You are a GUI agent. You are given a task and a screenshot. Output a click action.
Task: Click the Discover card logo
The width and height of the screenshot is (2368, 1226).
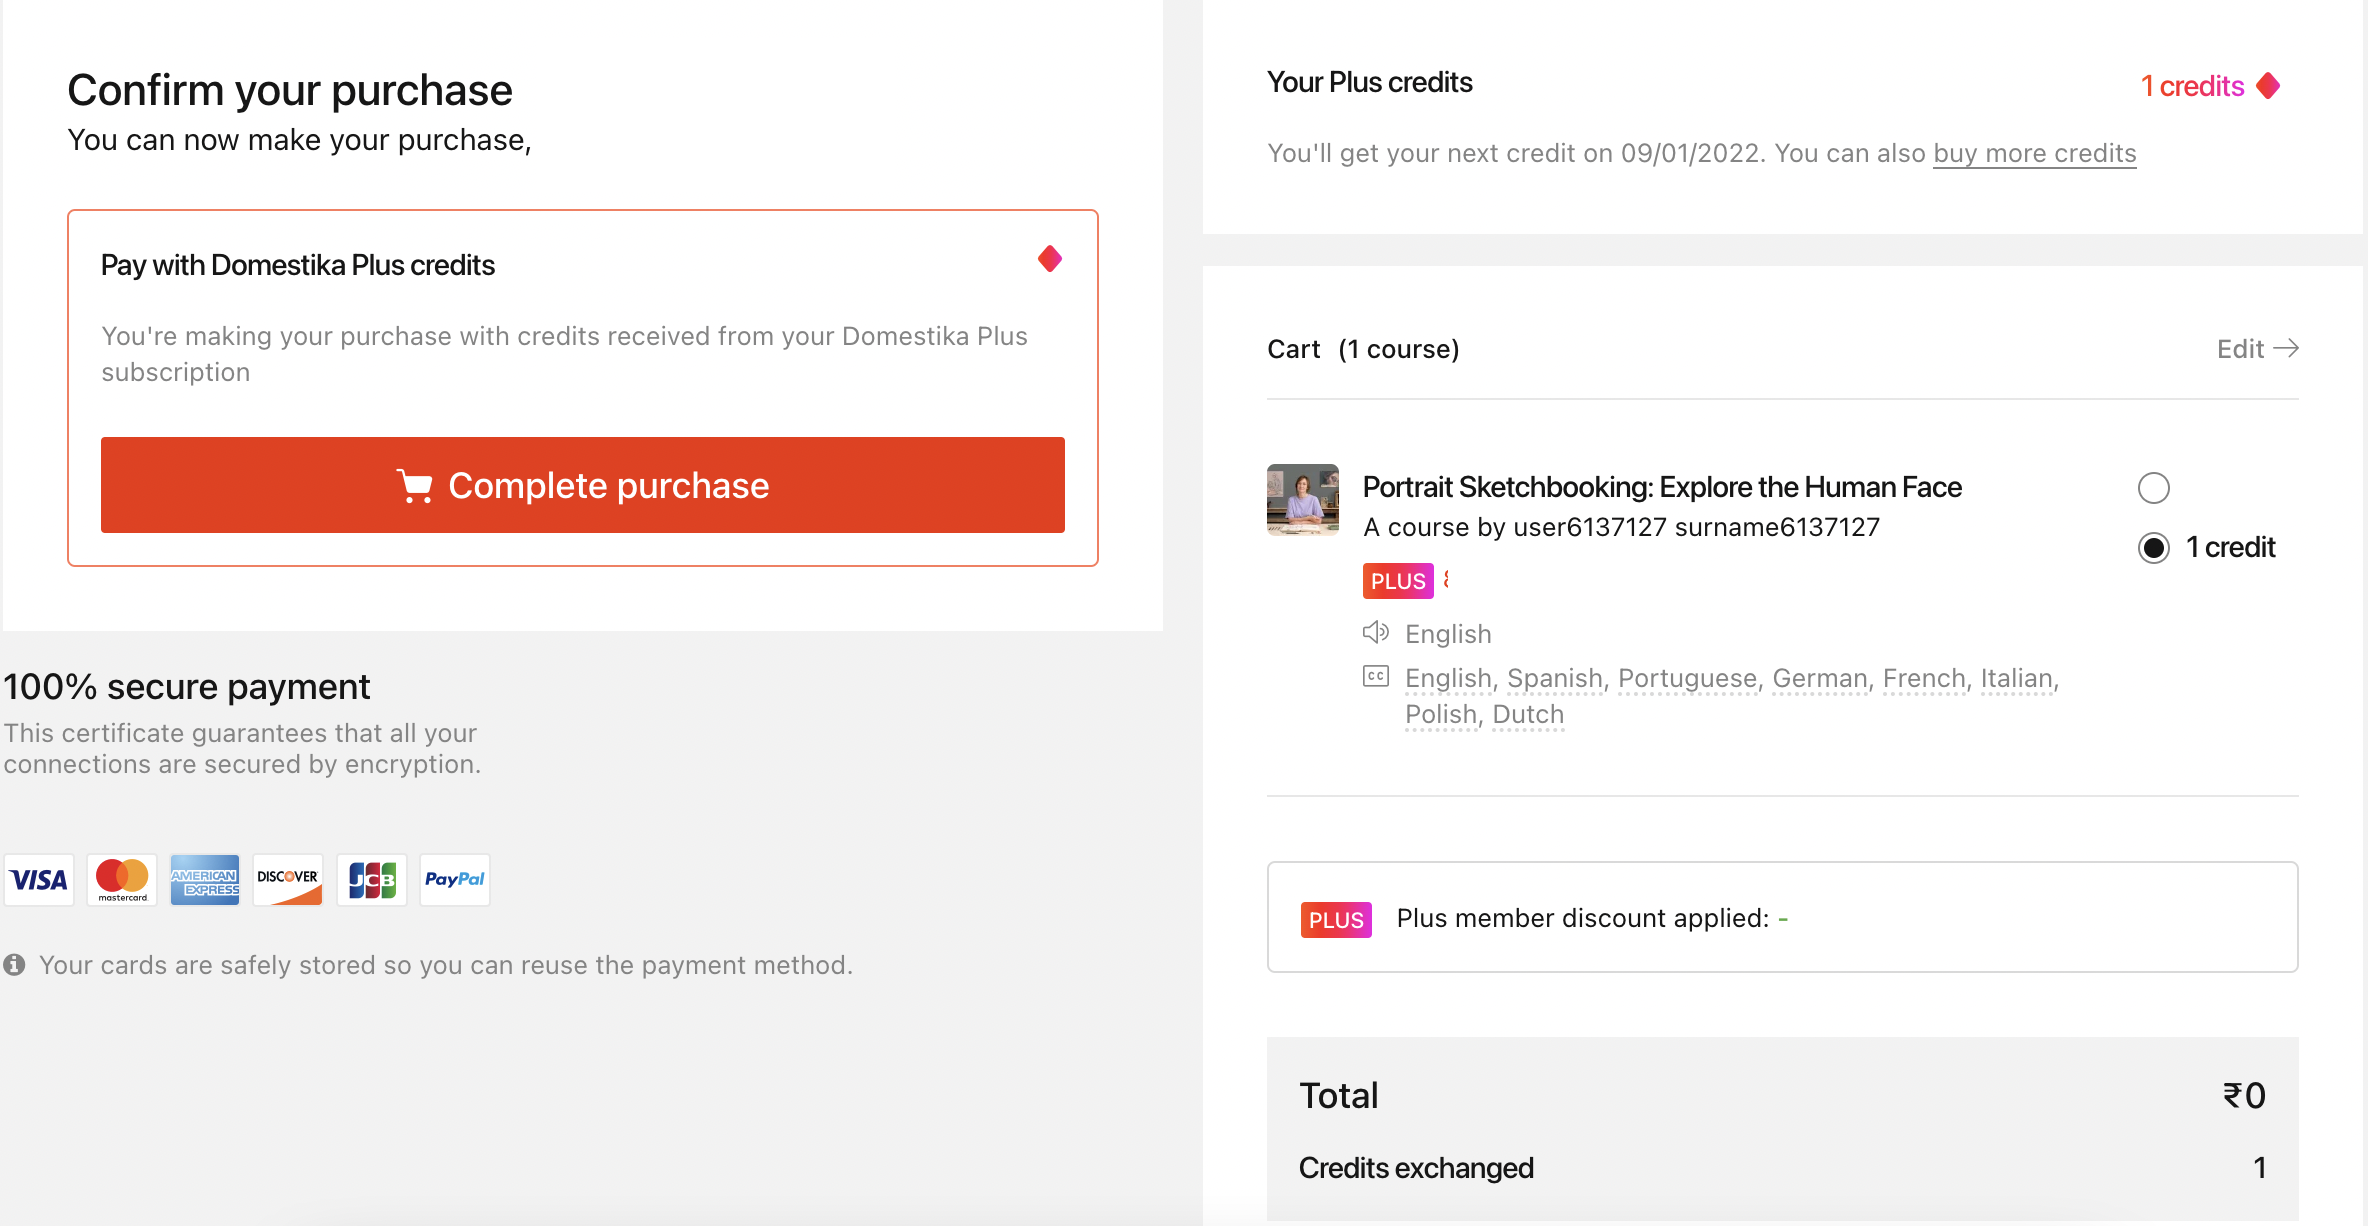[x=288, y=880]
